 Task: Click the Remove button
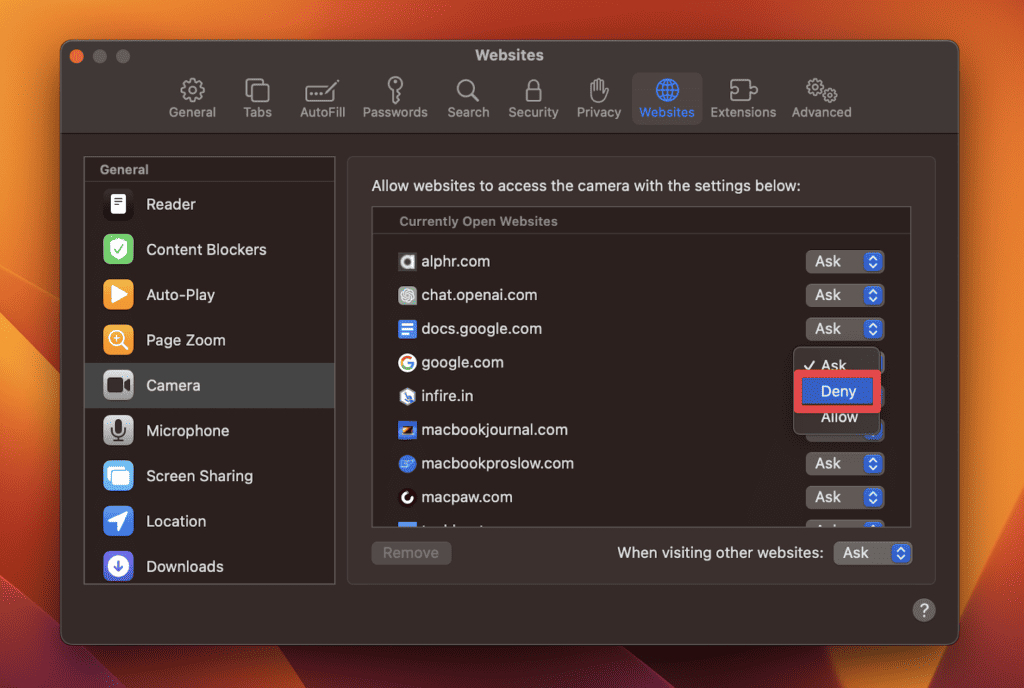(411, 553)
